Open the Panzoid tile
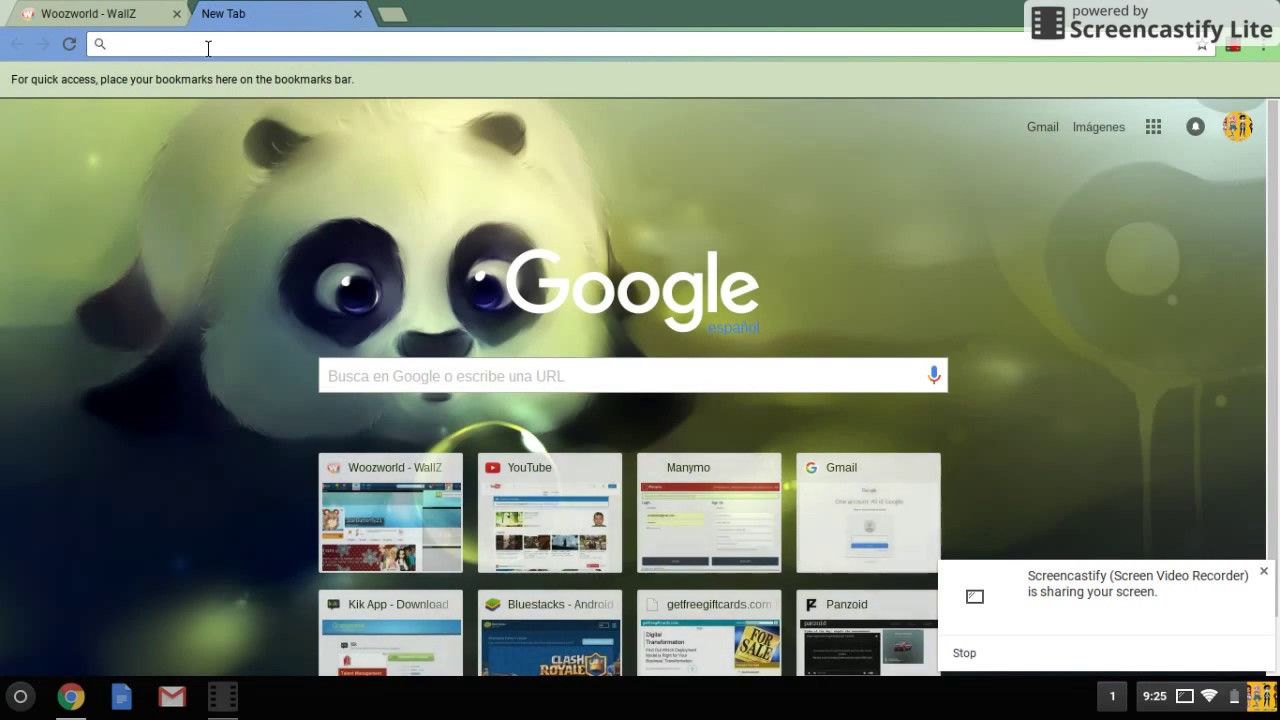The width and height of the screenshot is (1280, 720). [867, 633]
